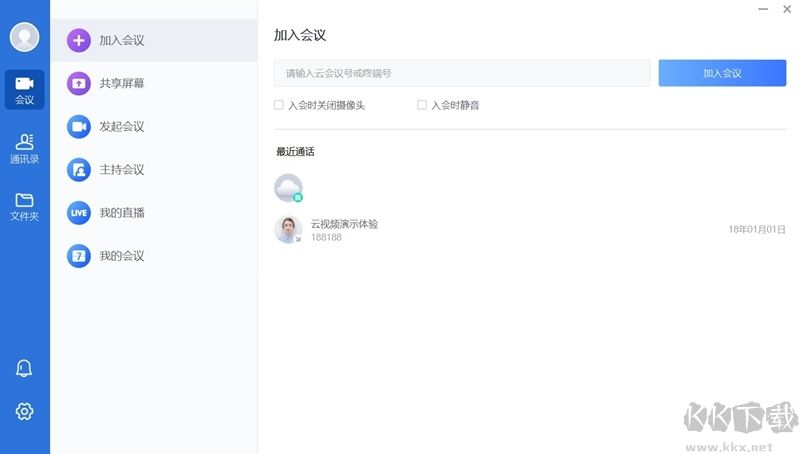800x454 pixels.
Task: Close the application window
Action: coord(787,9)
